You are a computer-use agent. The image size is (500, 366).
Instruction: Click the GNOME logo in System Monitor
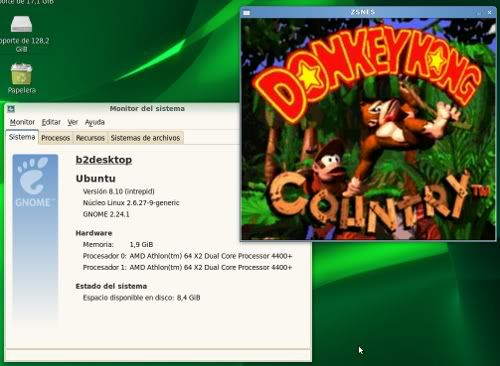pos(35,182)
